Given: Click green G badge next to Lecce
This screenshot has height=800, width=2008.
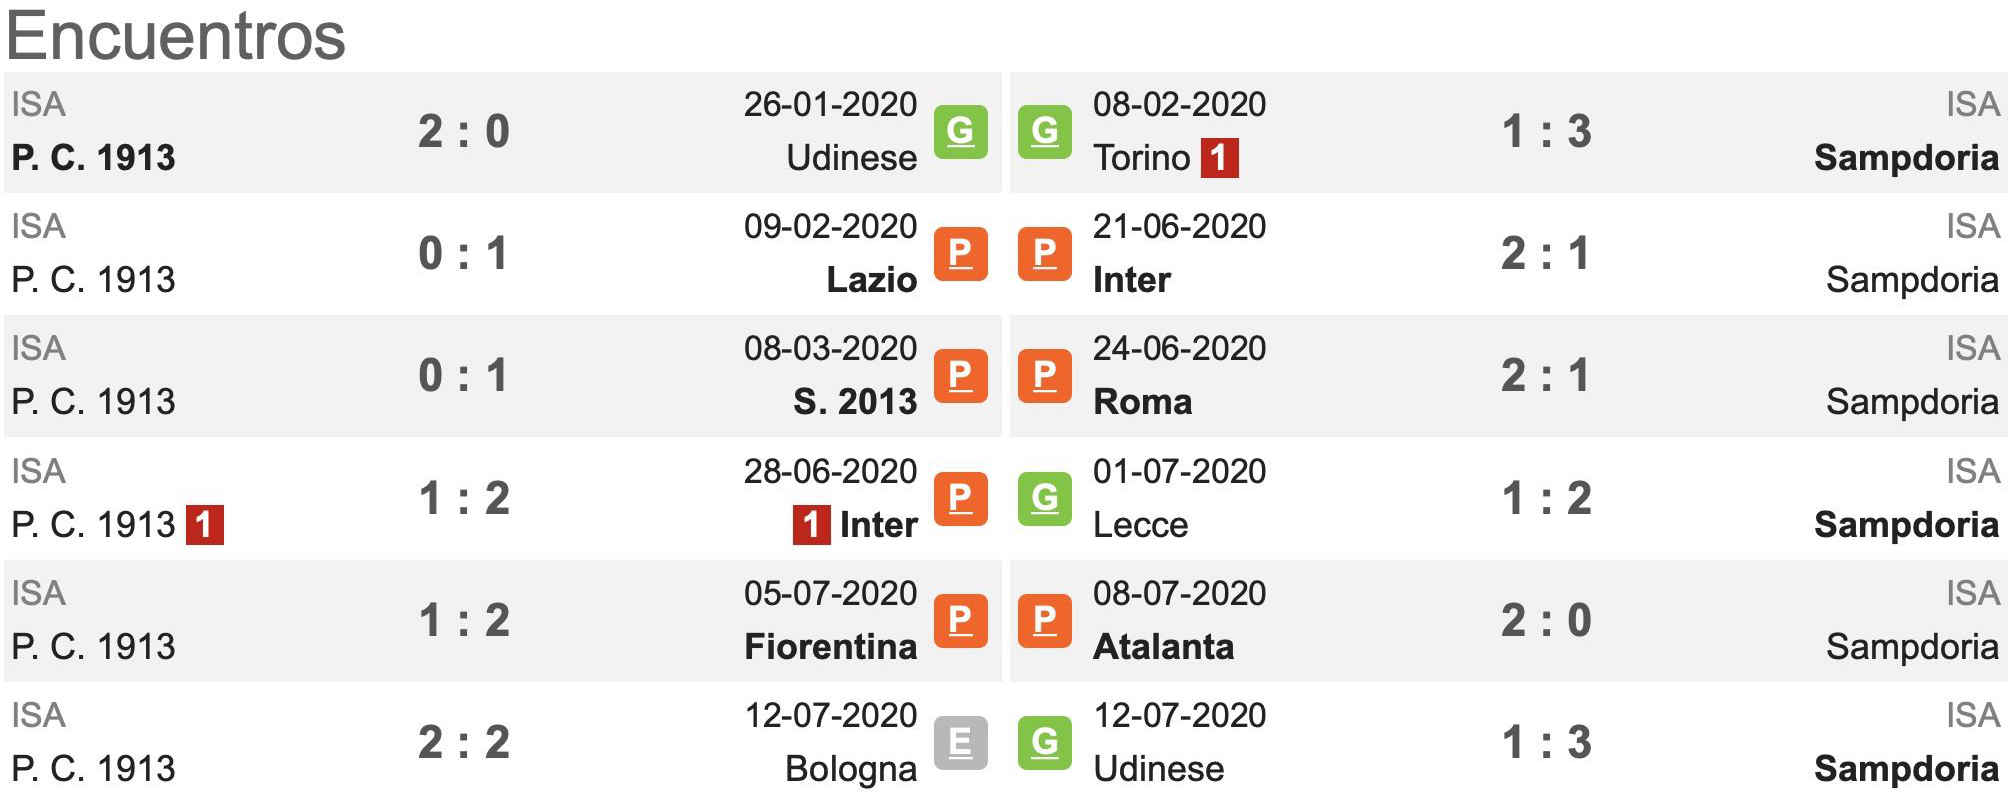Looking at the screenshot, I should point(1044,499).
